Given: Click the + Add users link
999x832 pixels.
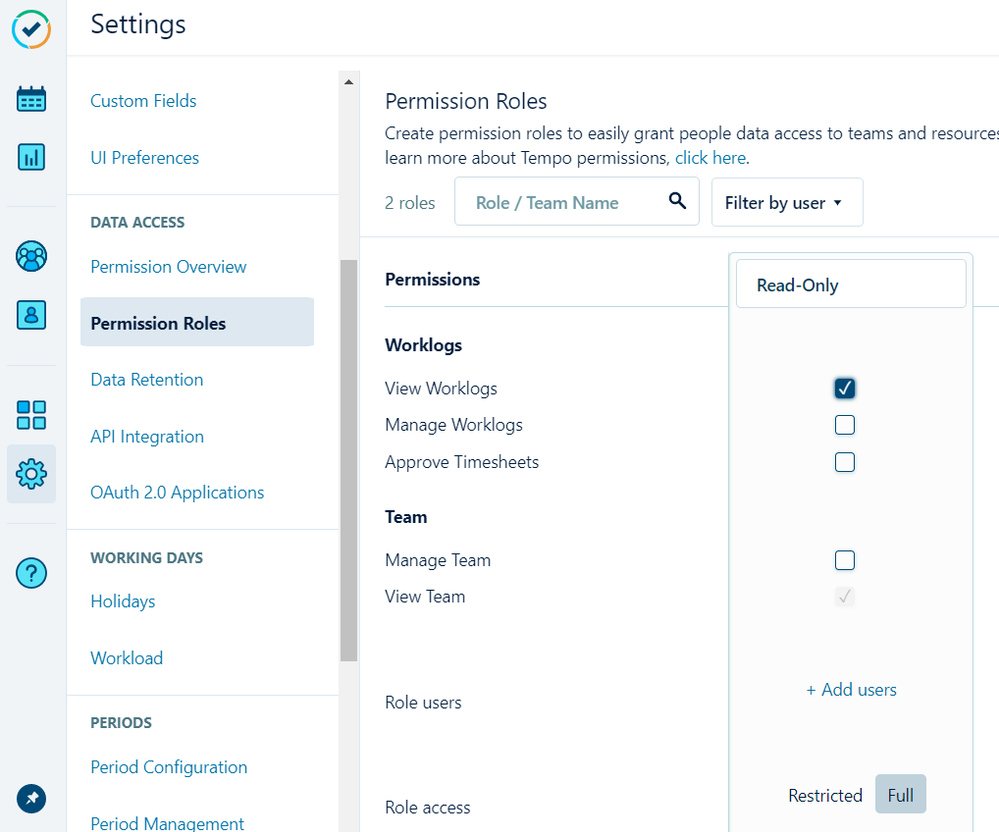Looking at the screenshot, I should [851, 689].
